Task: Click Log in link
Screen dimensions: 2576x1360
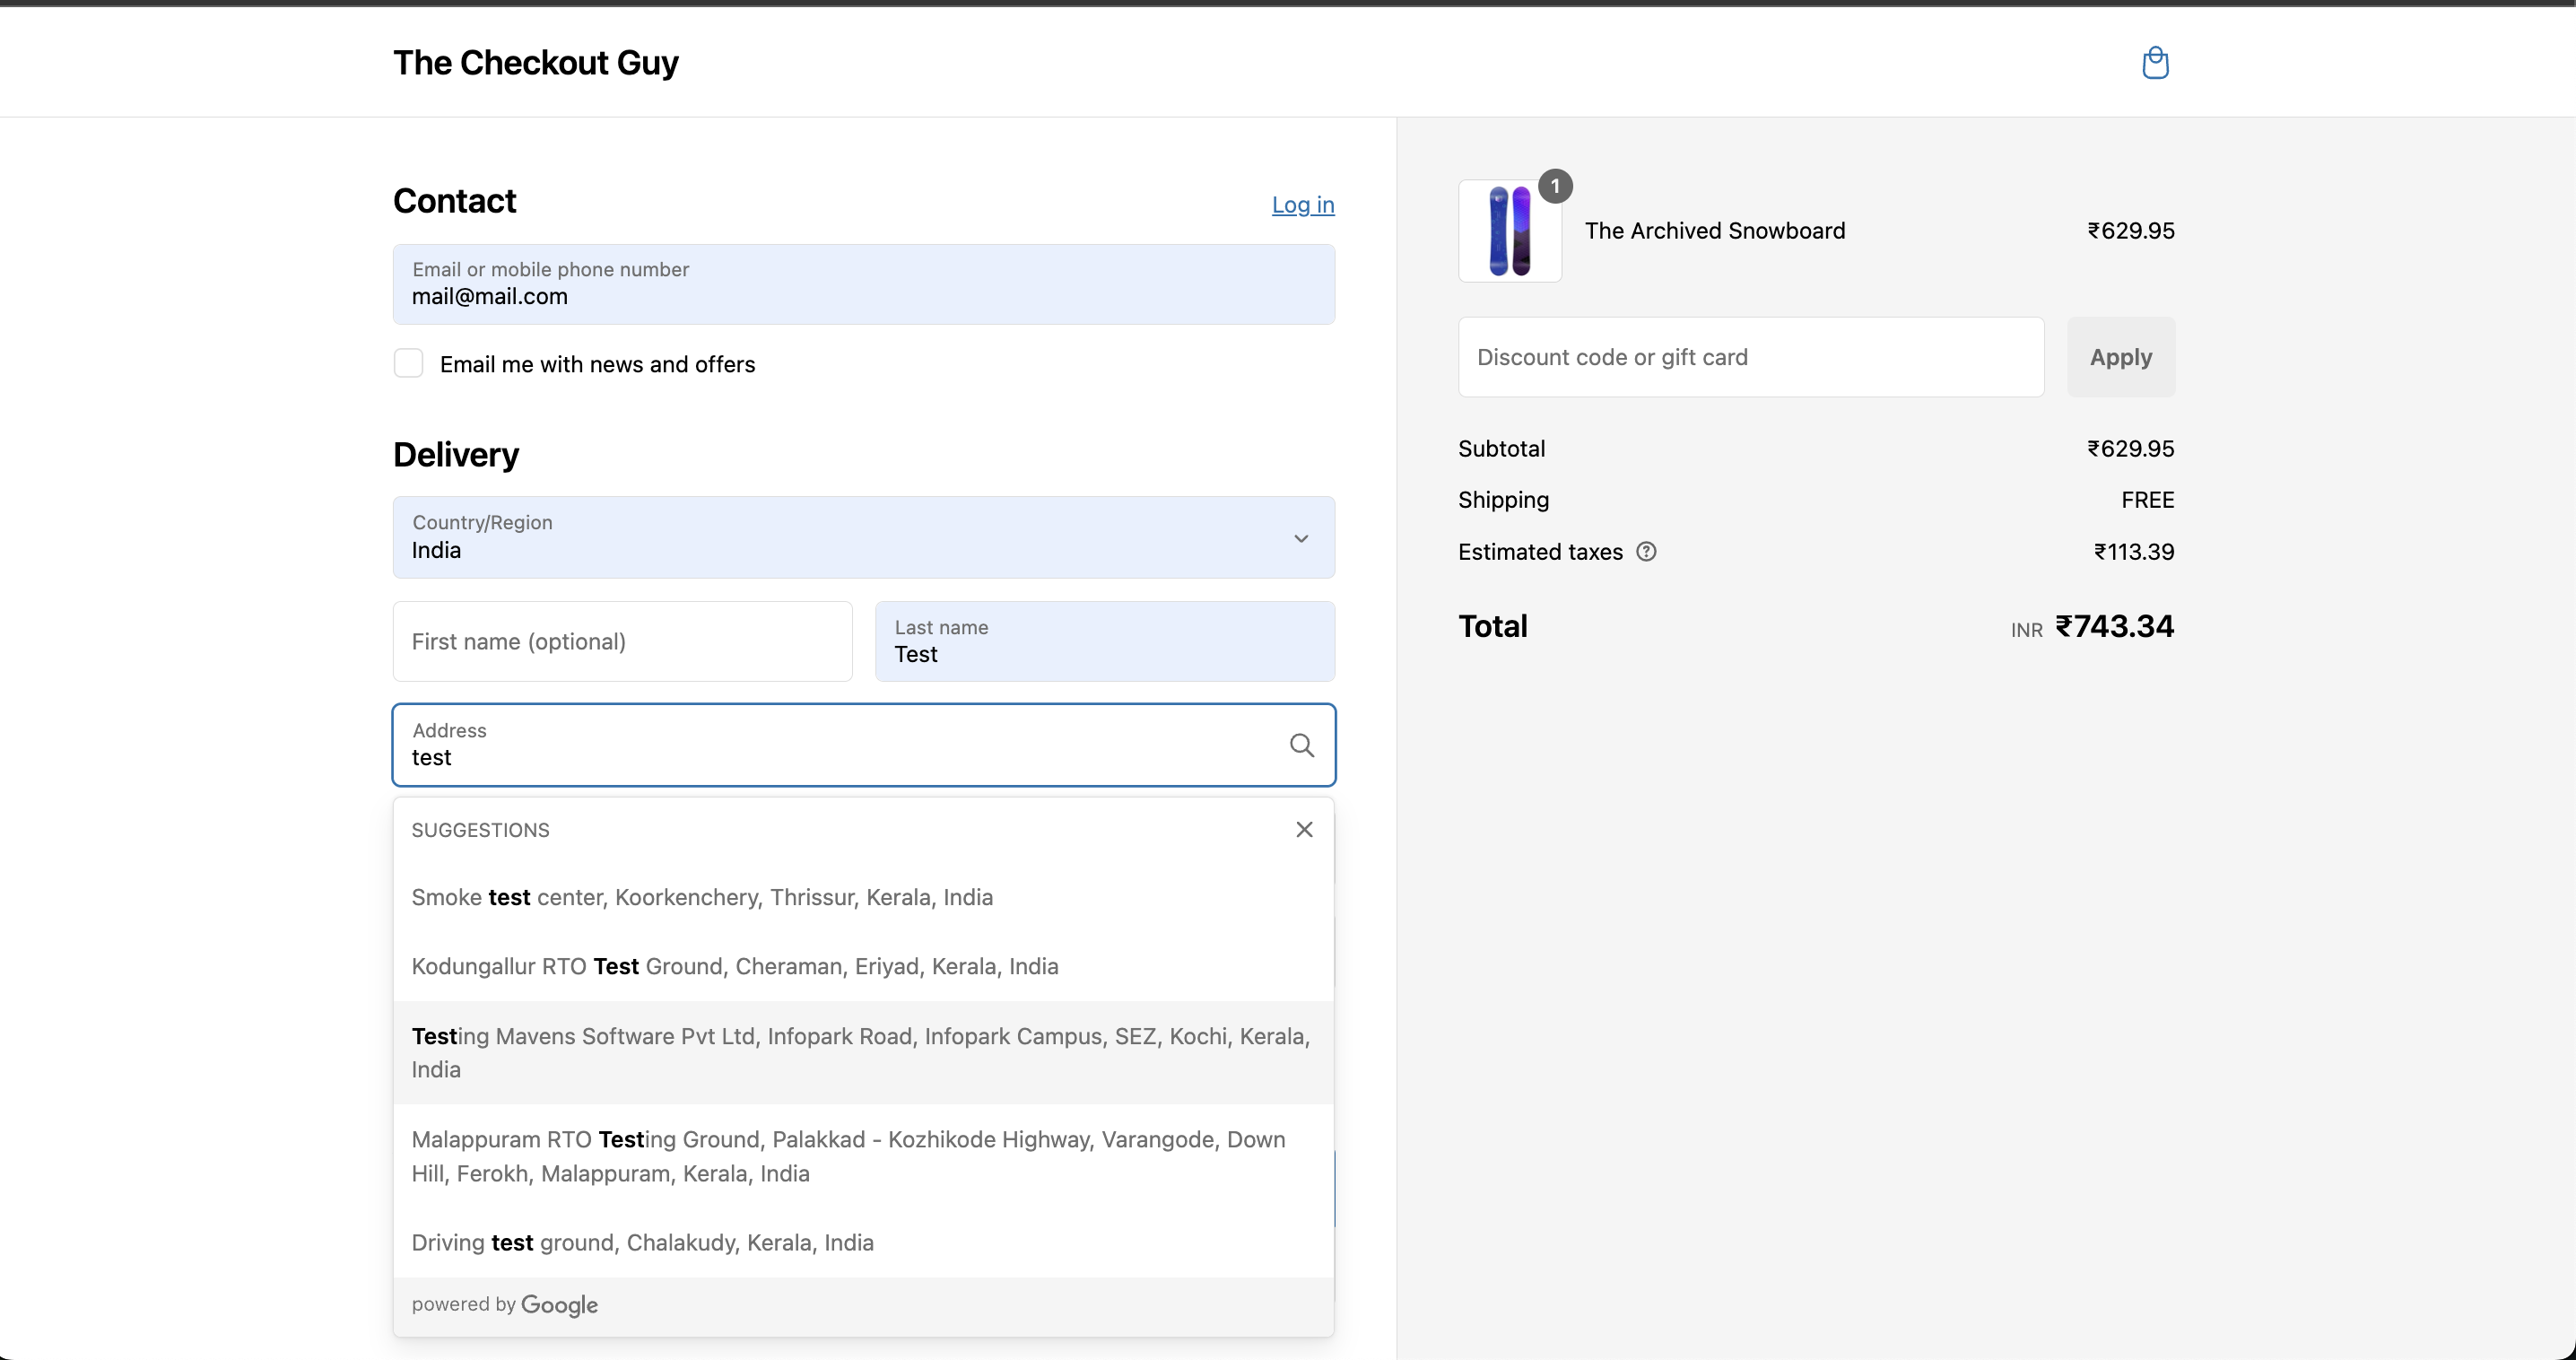Action: [x=1301, y=205]
